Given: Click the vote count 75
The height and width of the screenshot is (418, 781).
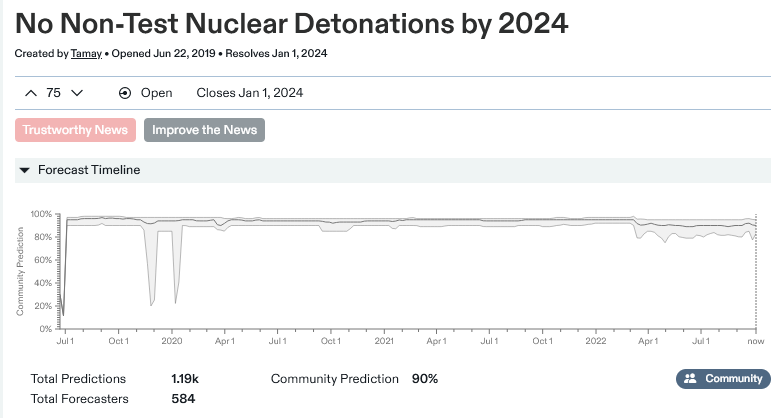Looking at the screenshot, I should point(54,93).
